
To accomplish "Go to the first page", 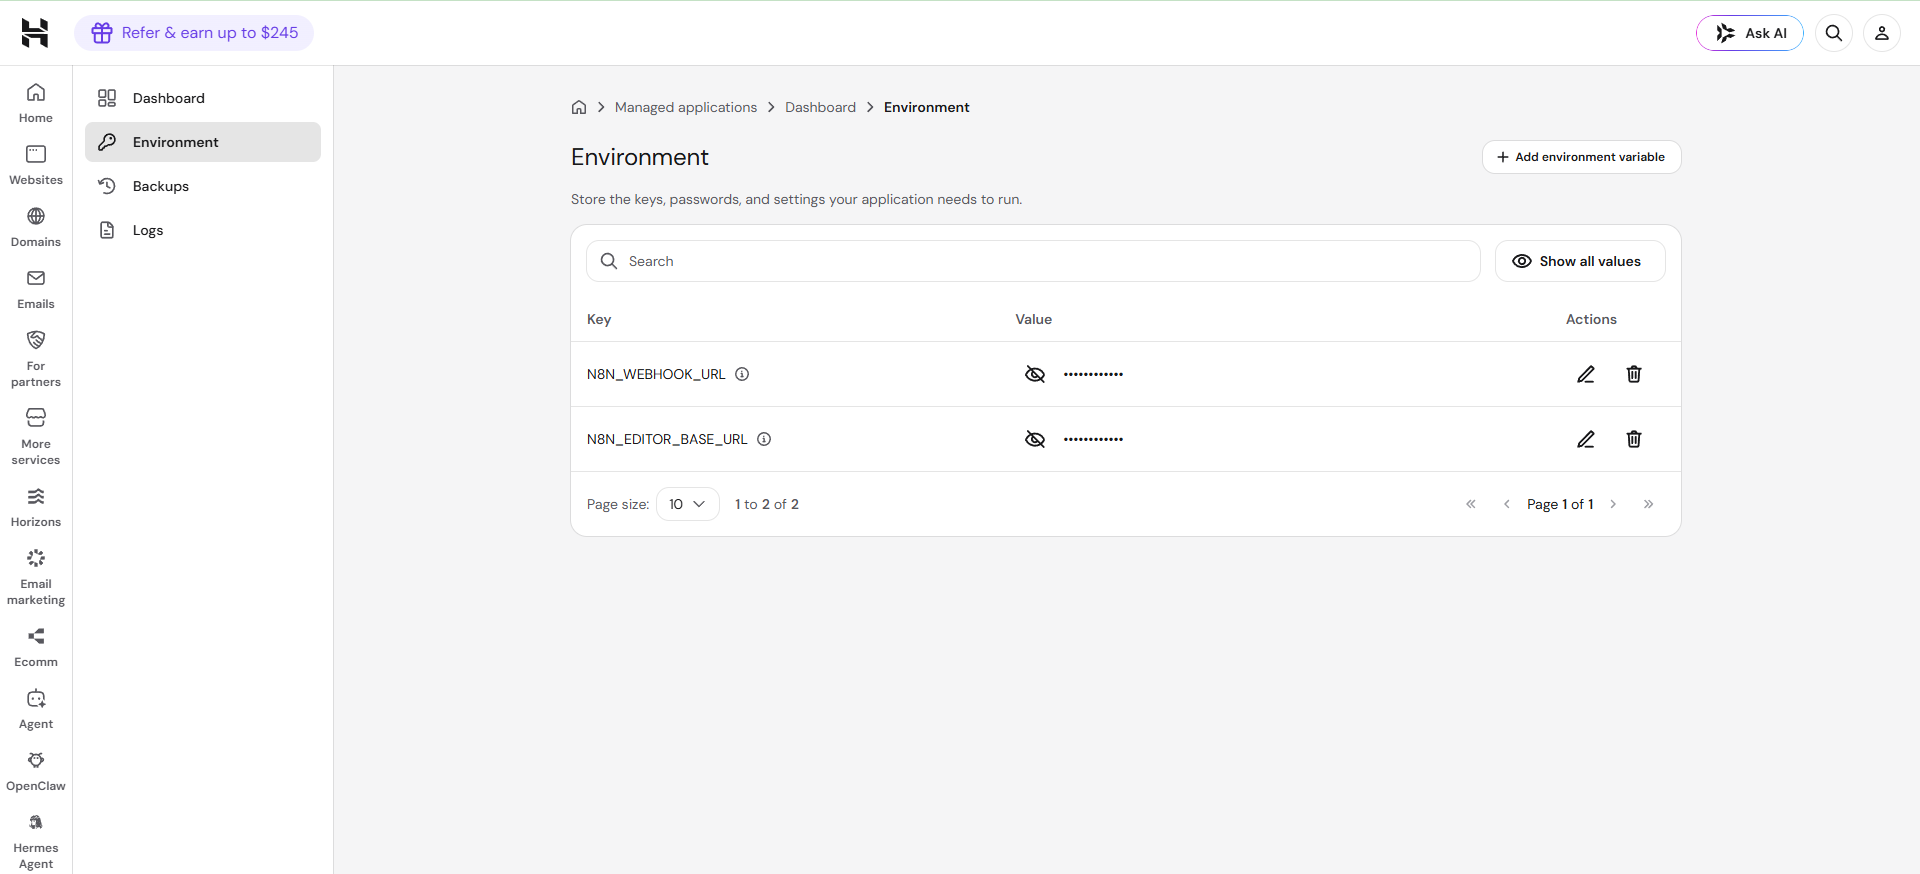I will (1471, 504).
